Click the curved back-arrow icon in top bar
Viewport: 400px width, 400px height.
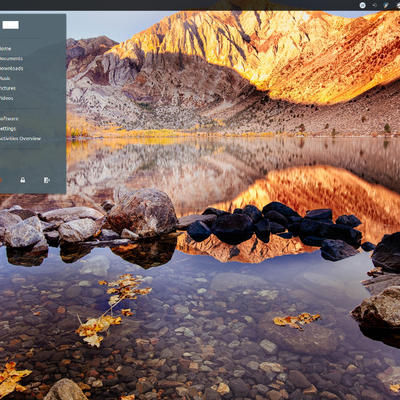pyautogui.click(x=374, y=5)
